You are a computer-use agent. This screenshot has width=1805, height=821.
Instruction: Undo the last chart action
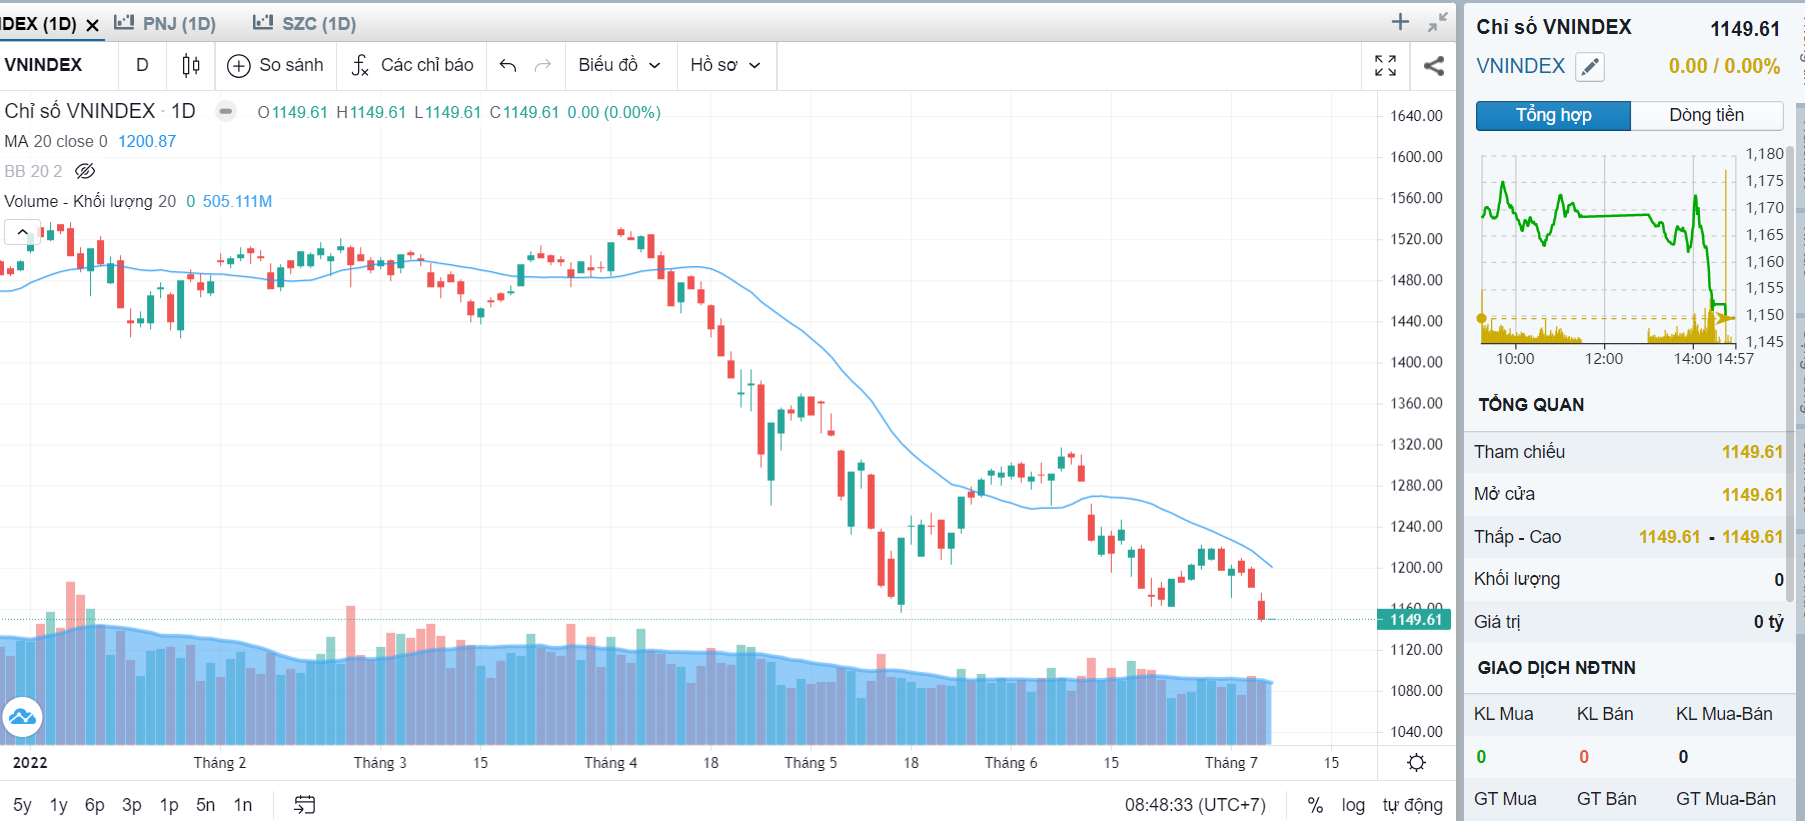point(508,66)
